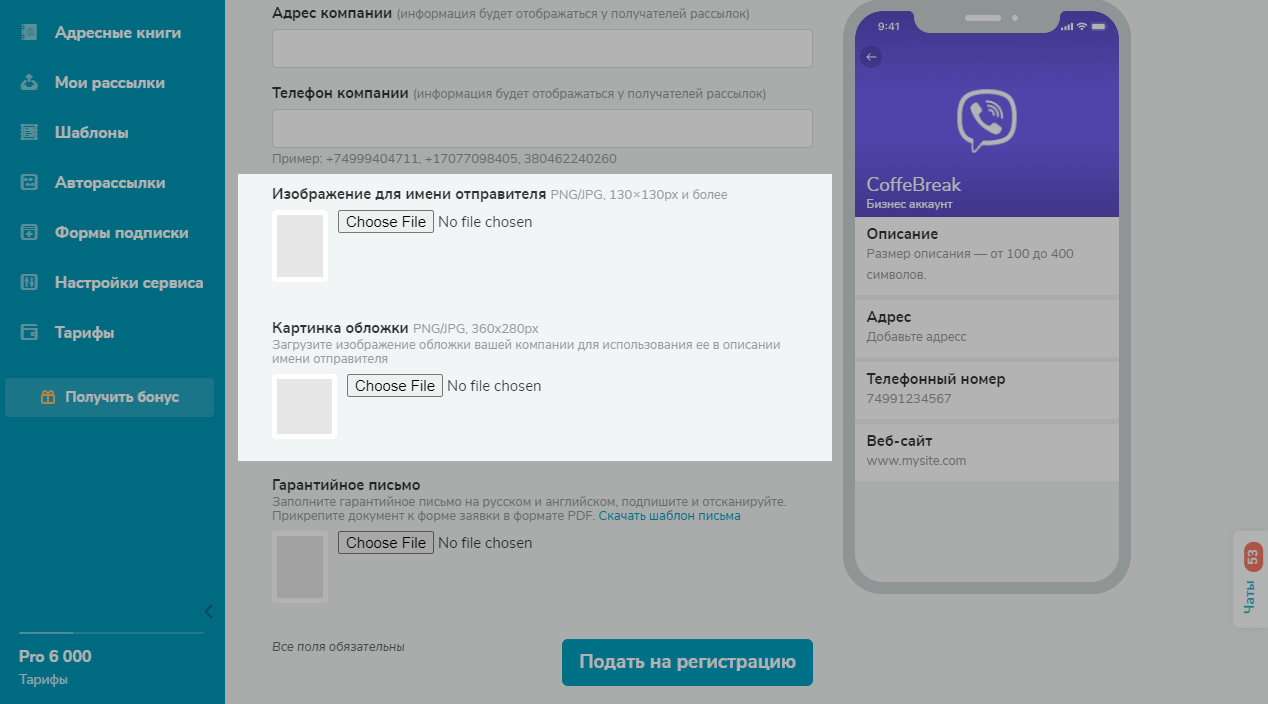This screenshot has width=1268, height=704.
Task: Click the Service settings sidebar icon
Action: pos(29,282)
